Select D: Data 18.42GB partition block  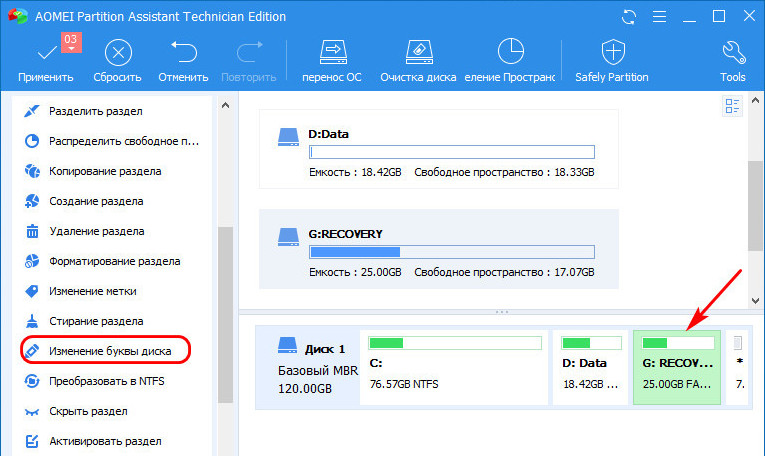pos(590,367)
